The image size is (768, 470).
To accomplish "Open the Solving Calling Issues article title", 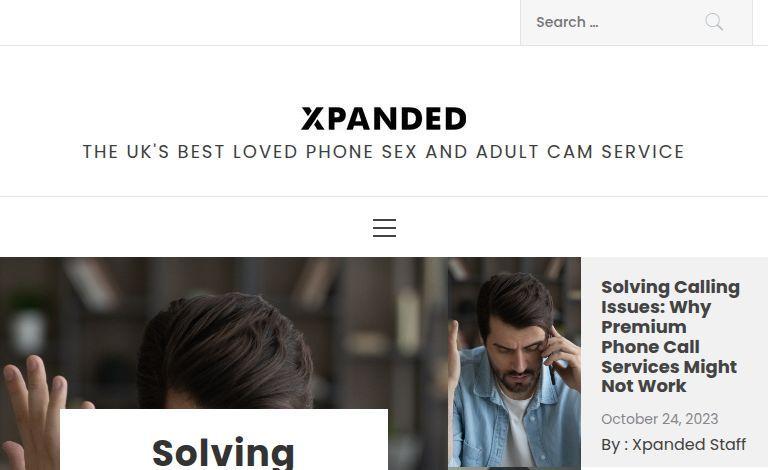I will tap(670, 336).
